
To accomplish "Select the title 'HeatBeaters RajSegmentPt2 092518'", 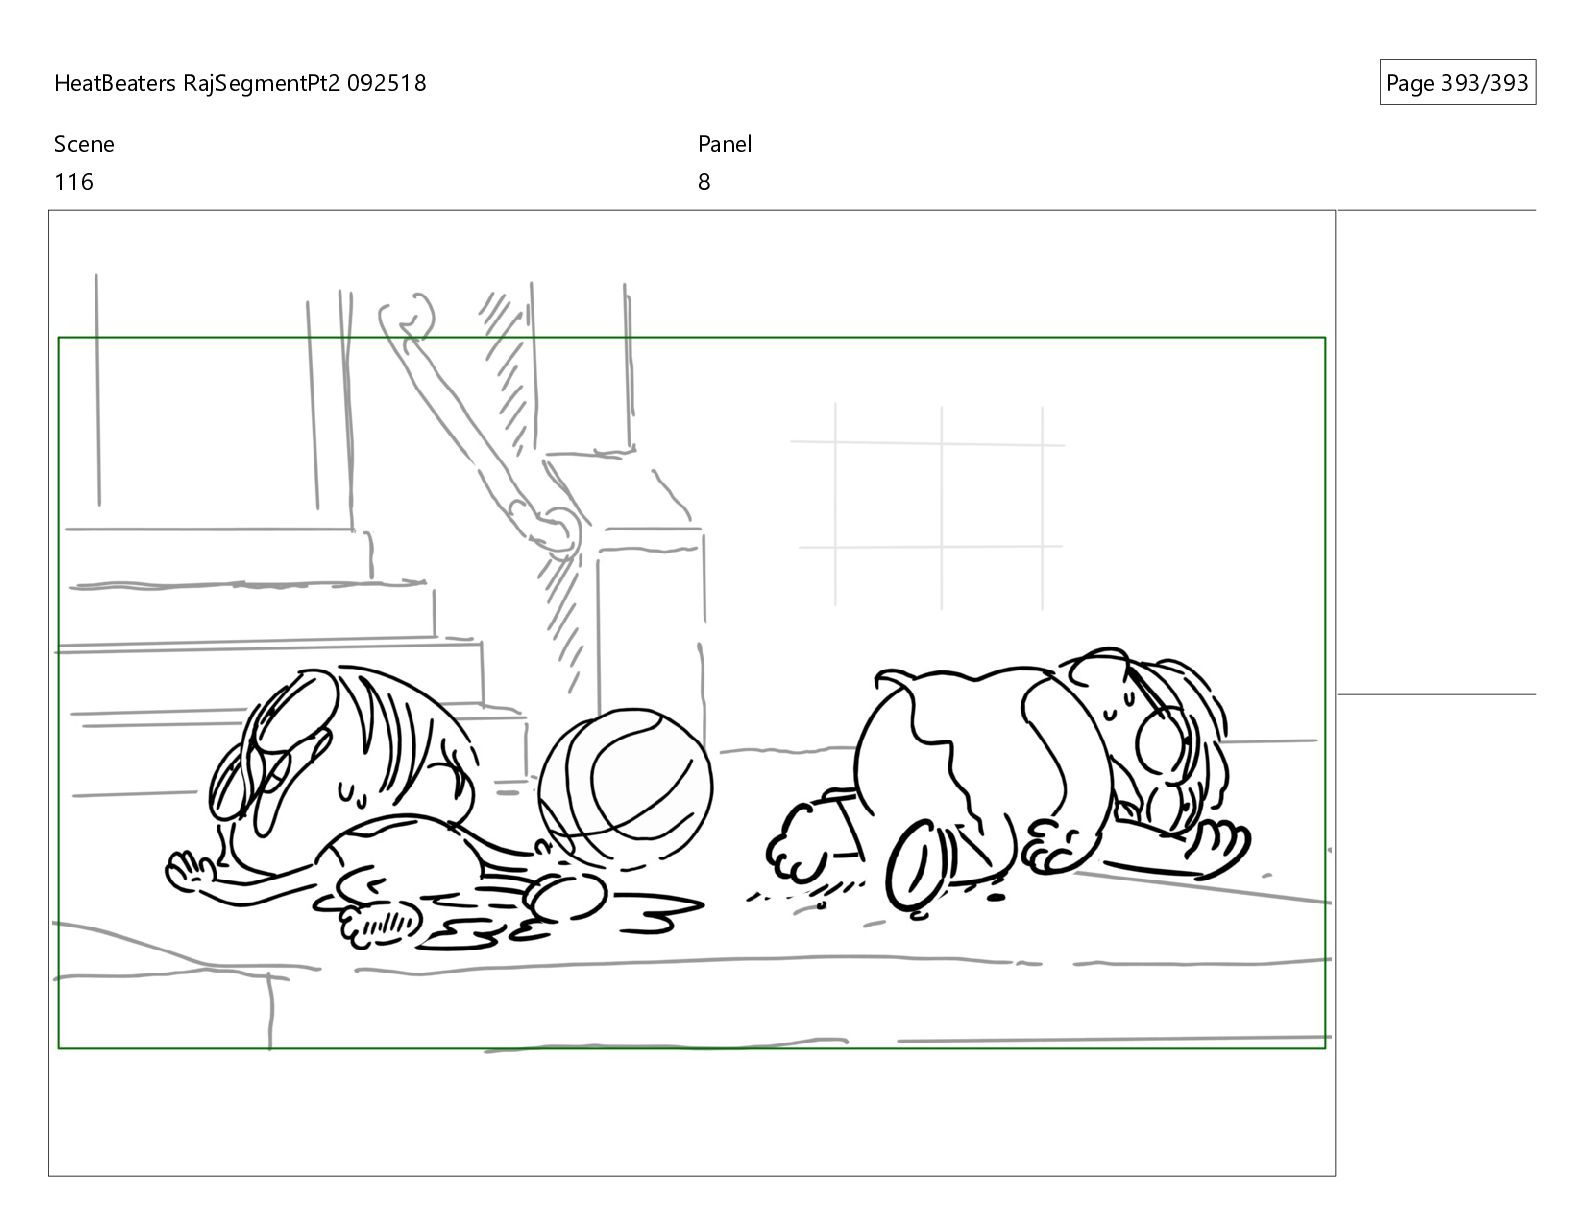I will click(240, 83).
